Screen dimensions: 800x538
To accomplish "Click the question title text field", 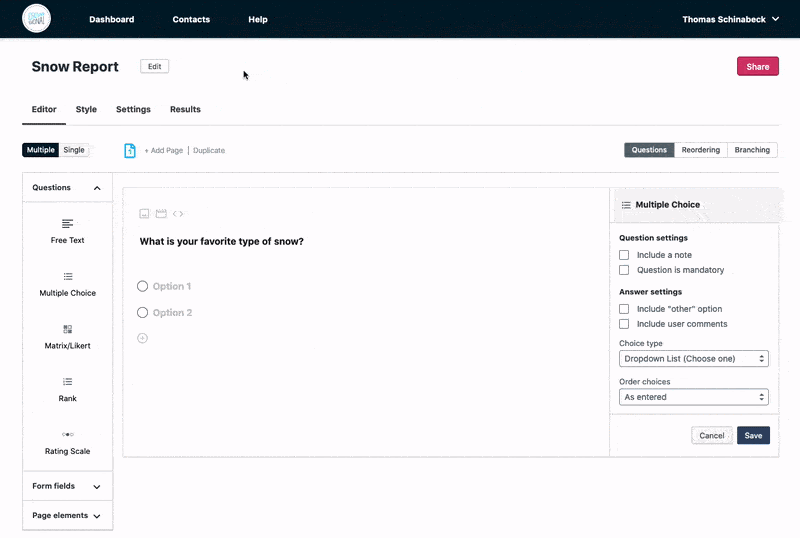I will click(x=222, y=241).
